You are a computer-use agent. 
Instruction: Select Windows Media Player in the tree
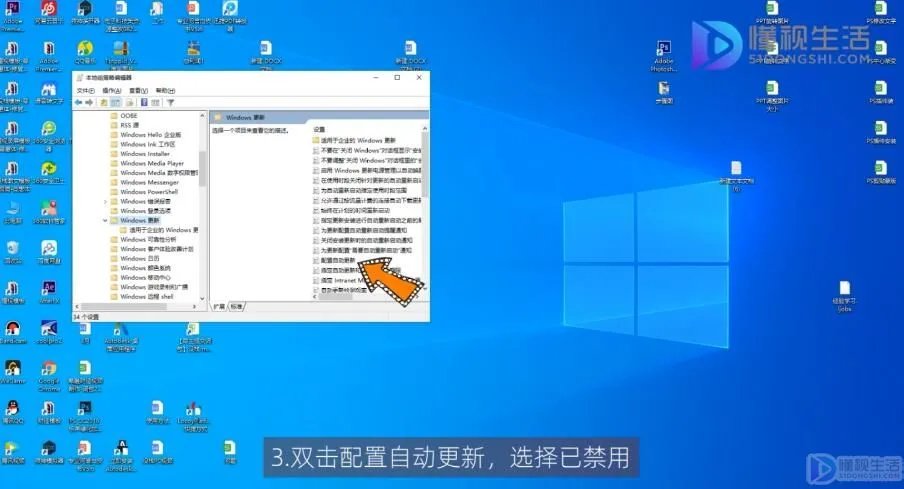tap(147, 163)
